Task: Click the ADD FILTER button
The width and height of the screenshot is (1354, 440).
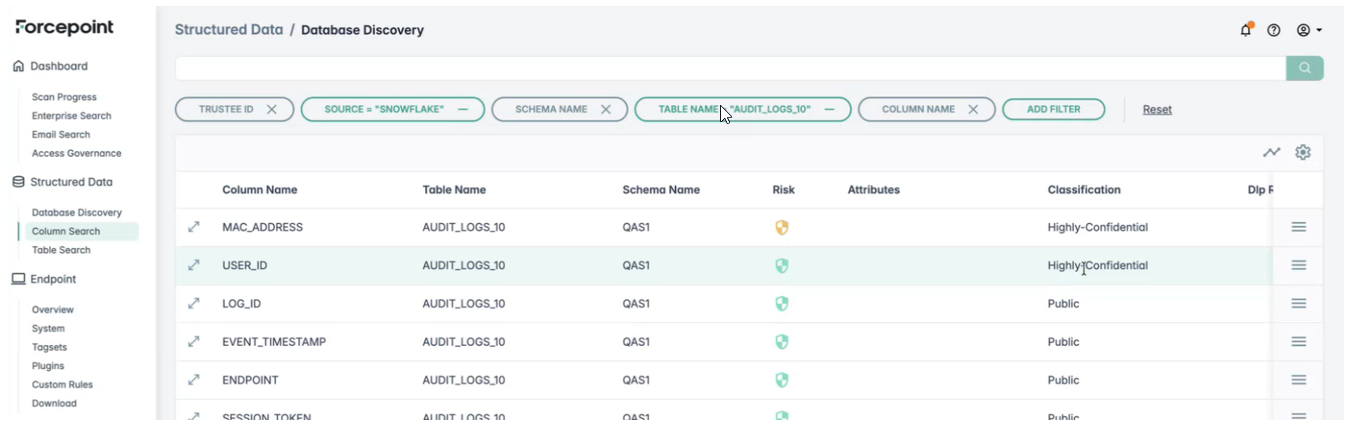Action: (1053, 109)
